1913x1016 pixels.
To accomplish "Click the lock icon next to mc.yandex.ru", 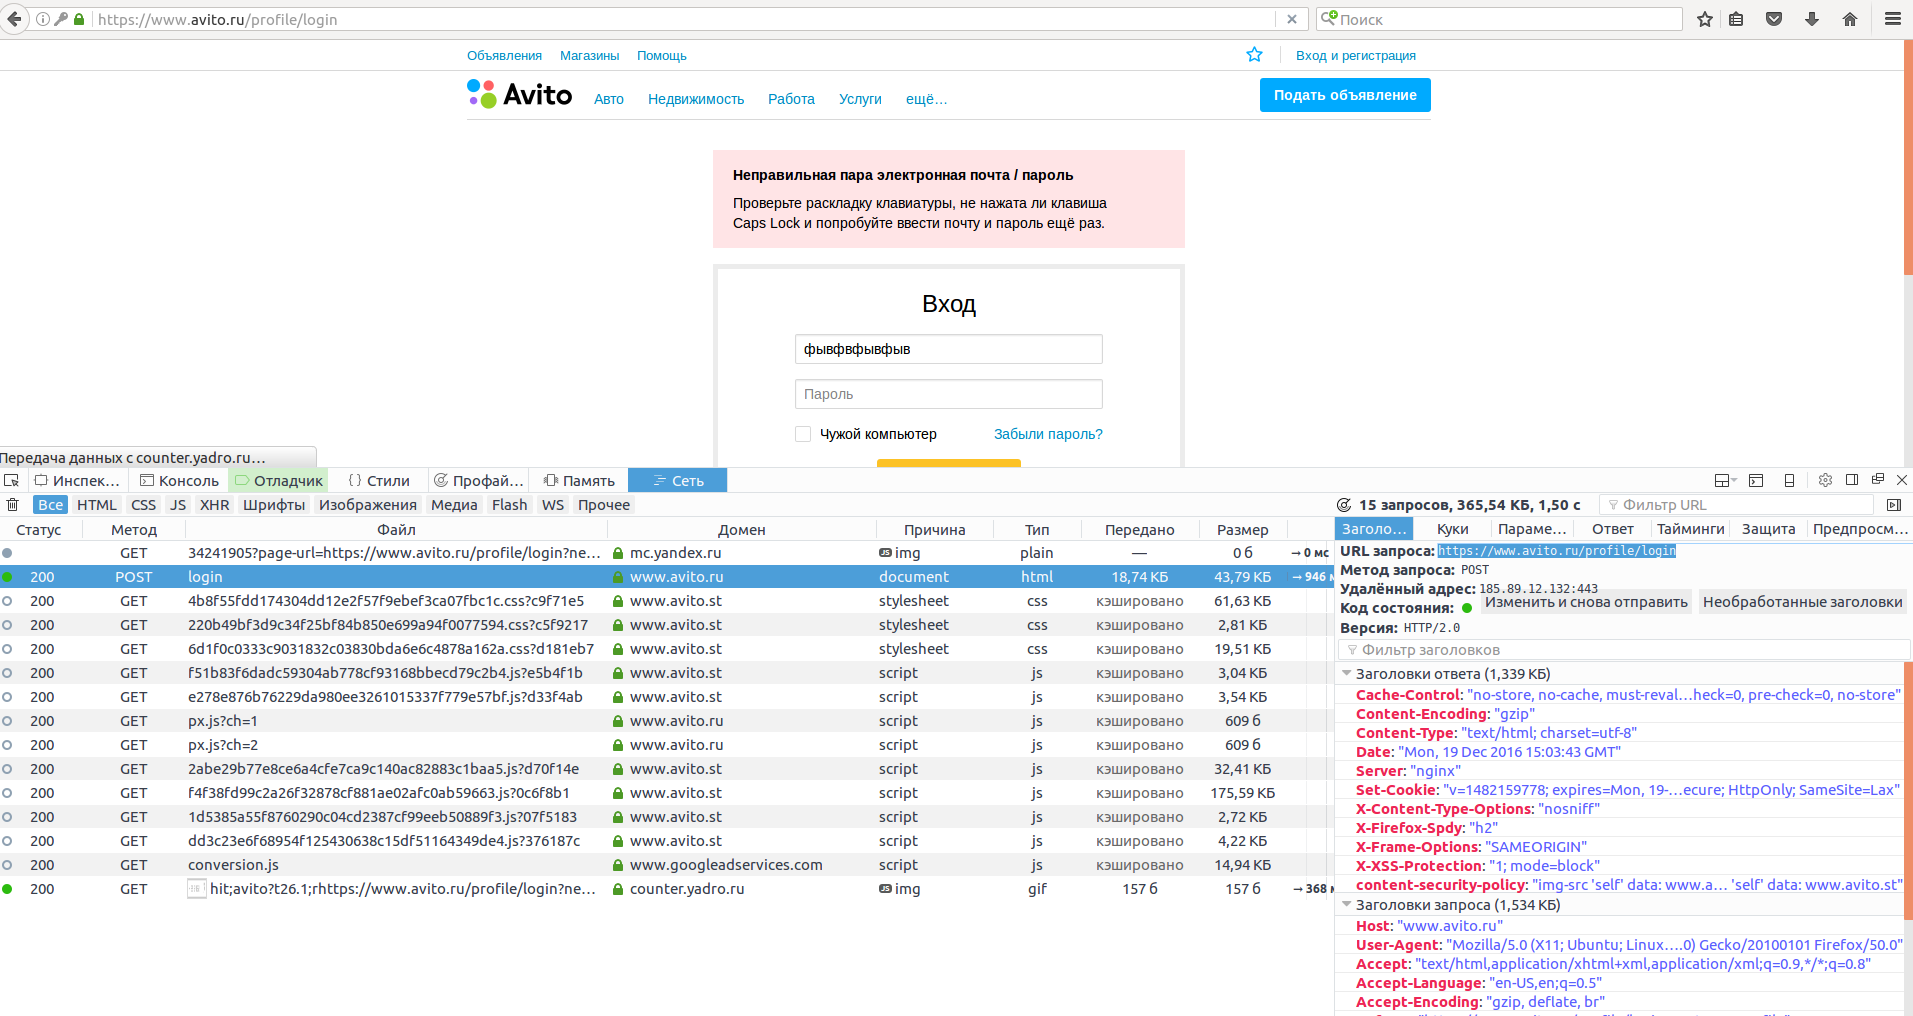I will click(618, 553).
